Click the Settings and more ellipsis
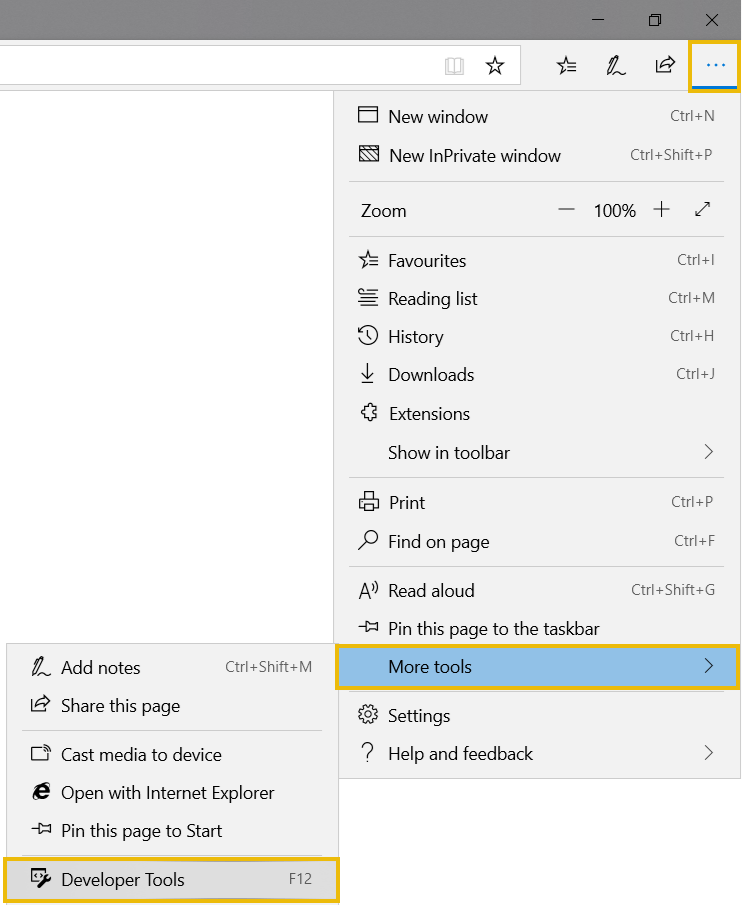 [715, 66]
